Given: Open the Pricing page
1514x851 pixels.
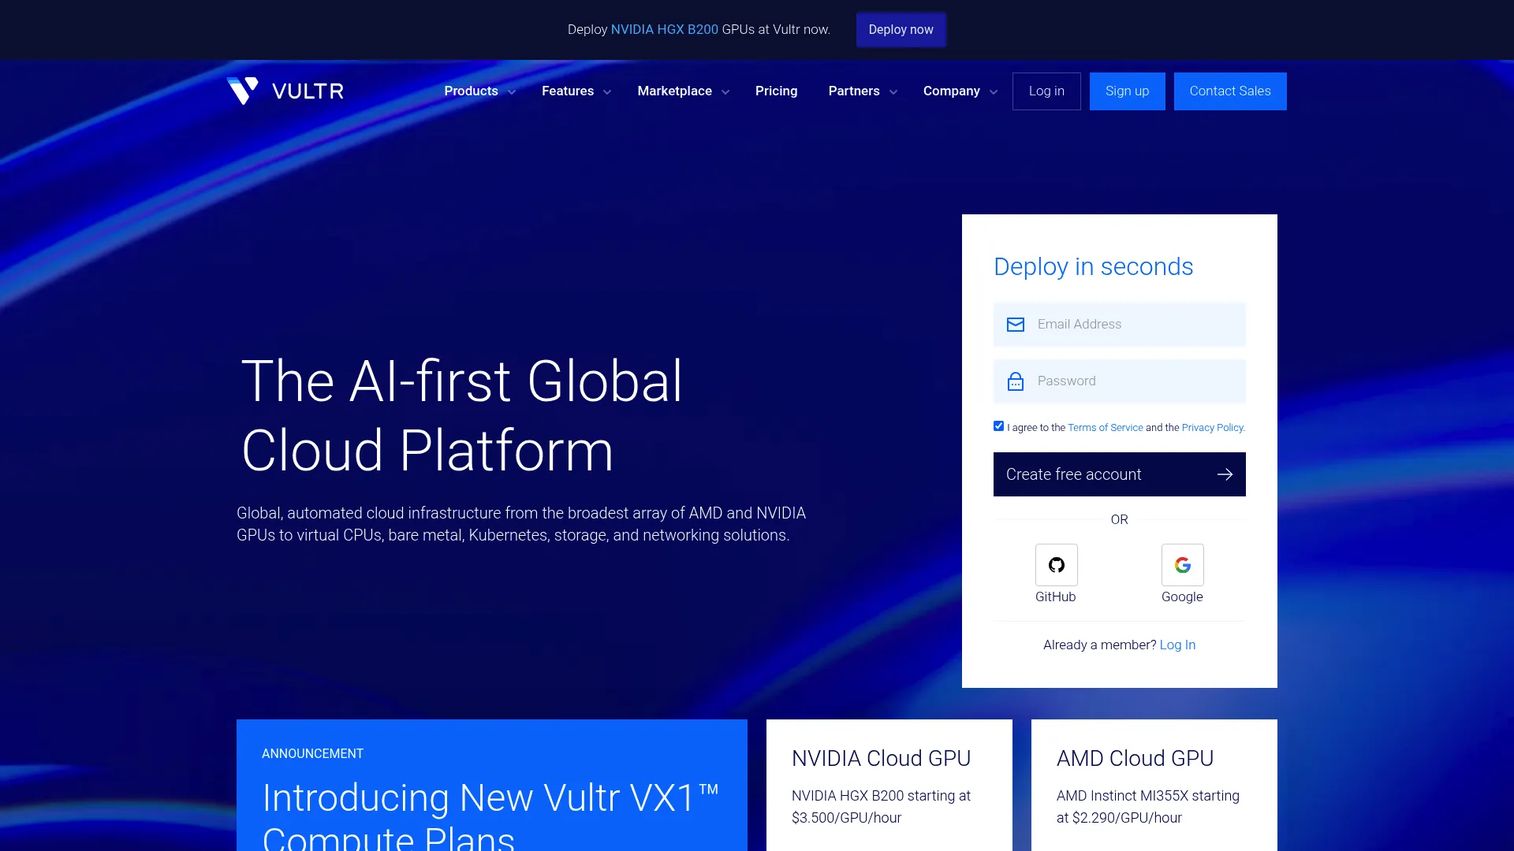Looking at the screenshot, I should tap(776, 91).
